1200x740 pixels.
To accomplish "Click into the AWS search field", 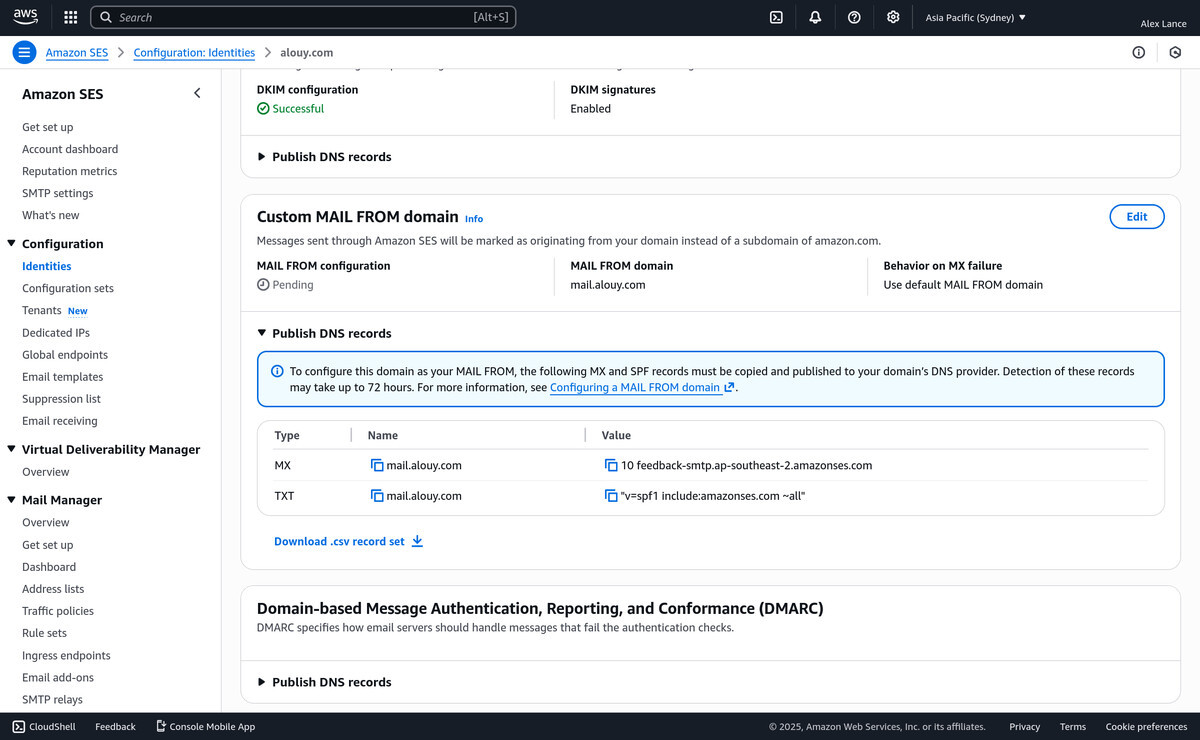I will (x=300, y=17).
